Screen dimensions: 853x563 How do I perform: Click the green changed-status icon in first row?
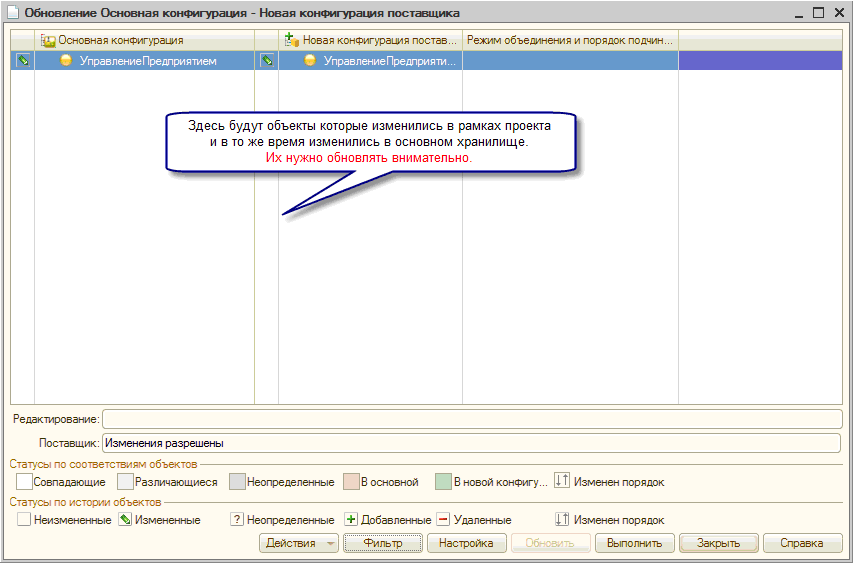tap(22, 61)
